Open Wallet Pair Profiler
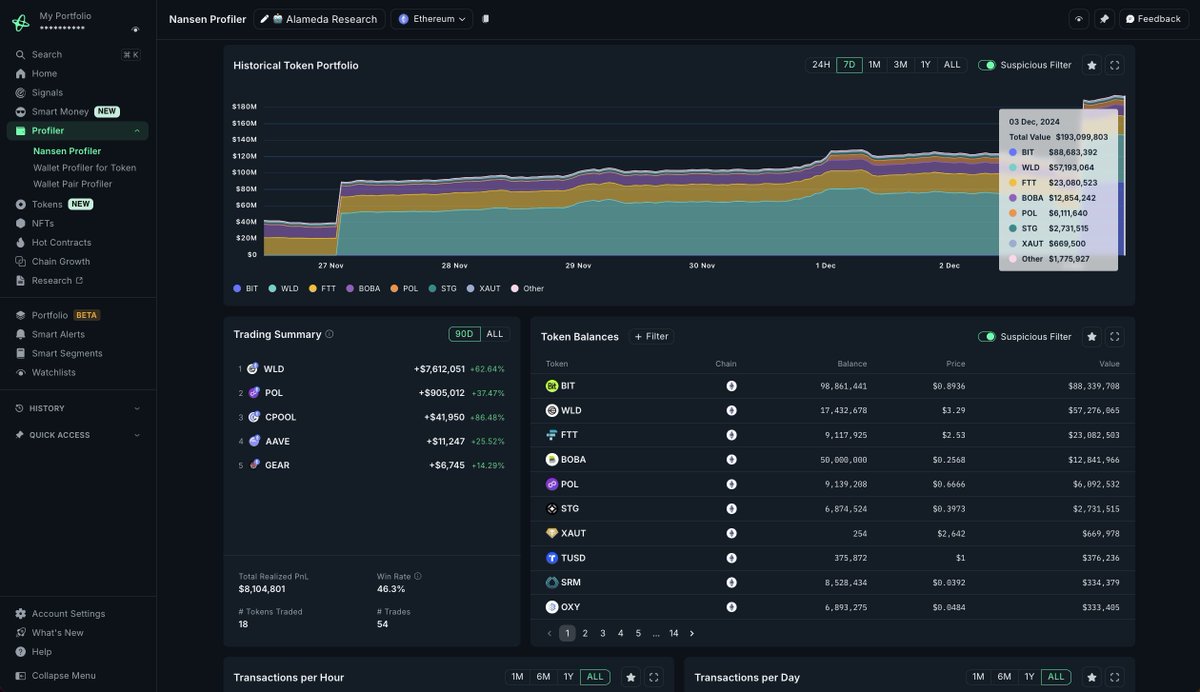Screen dimensions: 1200x692 [x=73, y=184]
